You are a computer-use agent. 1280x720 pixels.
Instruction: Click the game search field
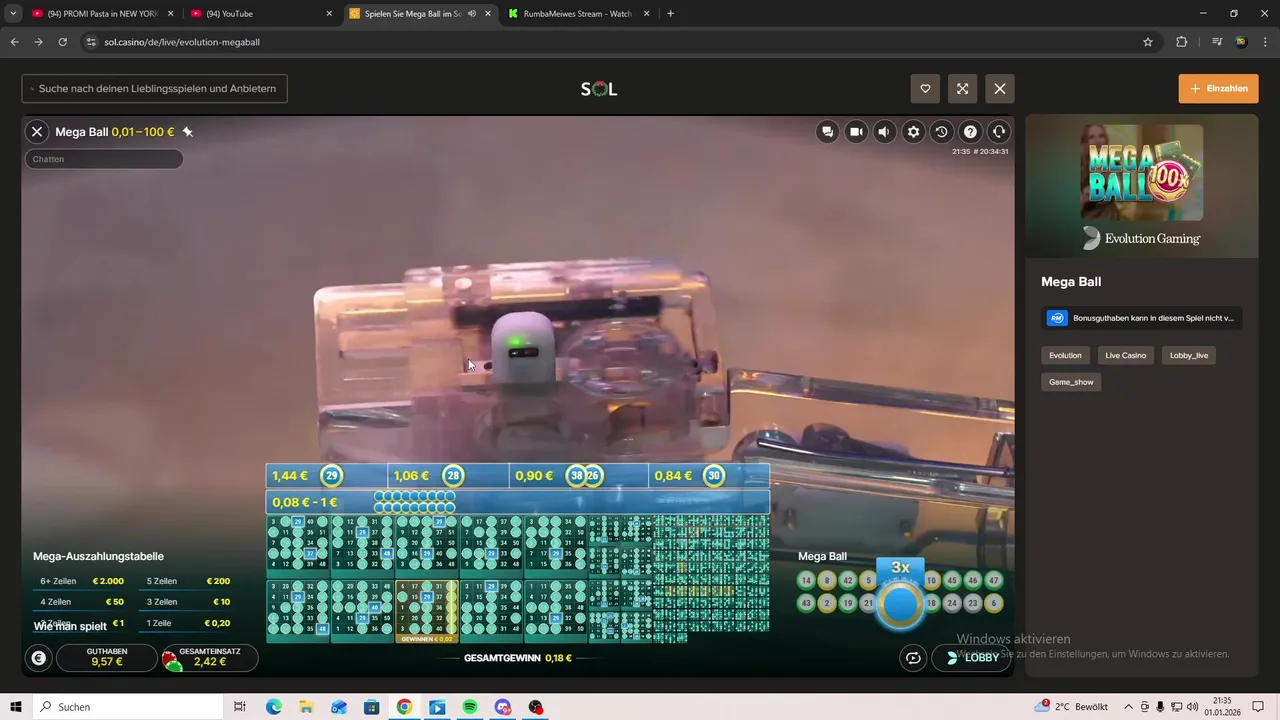tap(155, 88)
